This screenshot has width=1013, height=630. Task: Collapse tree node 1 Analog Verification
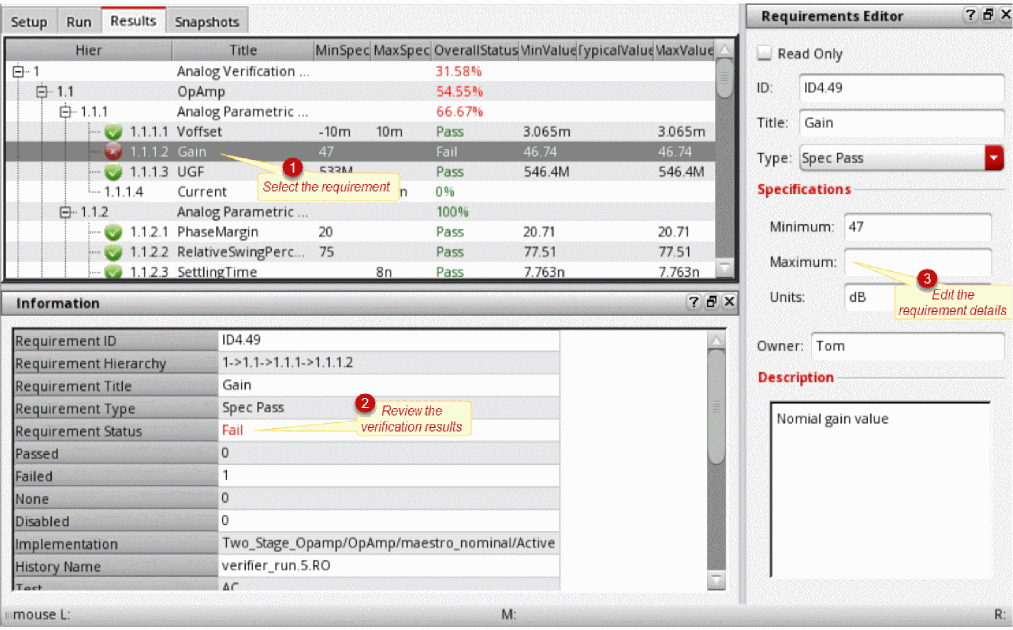click(x=19, y=72)
